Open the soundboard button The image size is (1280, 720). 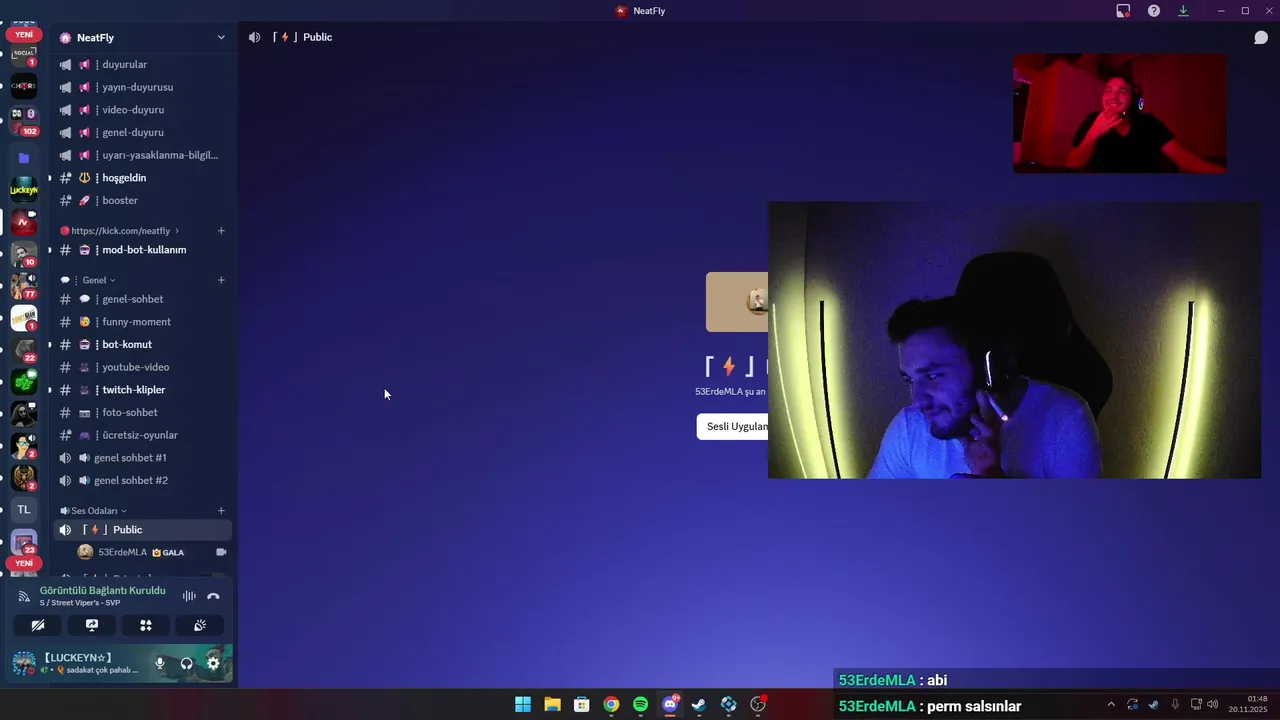(200, 625)
